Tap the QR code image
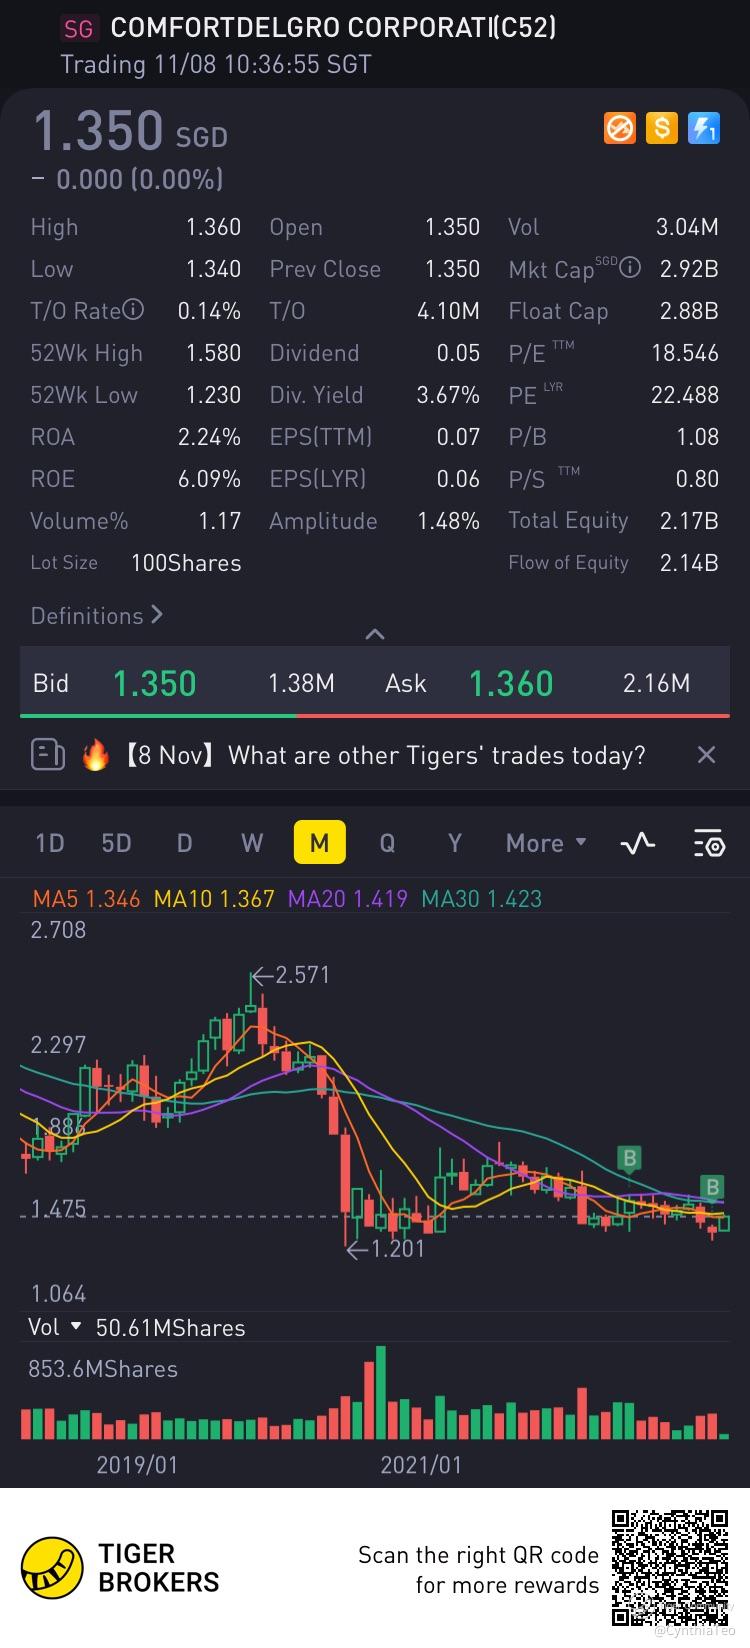The width and height of the screenshot is (750, 1648). coord(670,1567)
